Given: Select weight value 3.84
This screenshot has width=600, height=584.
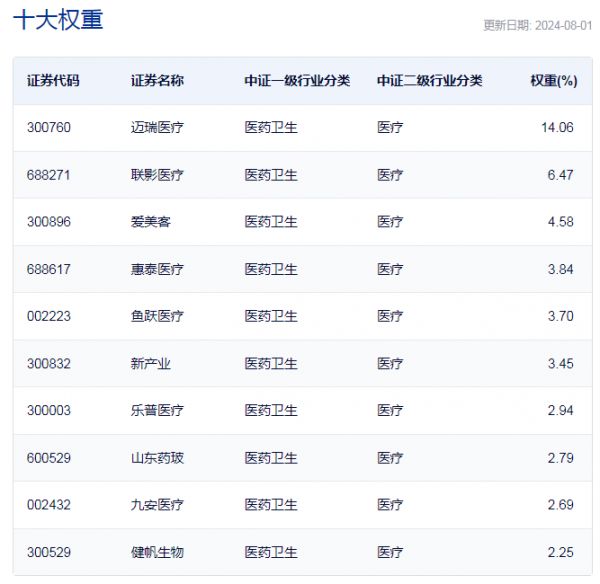Looking at the screenshot, I should (560, 269).
